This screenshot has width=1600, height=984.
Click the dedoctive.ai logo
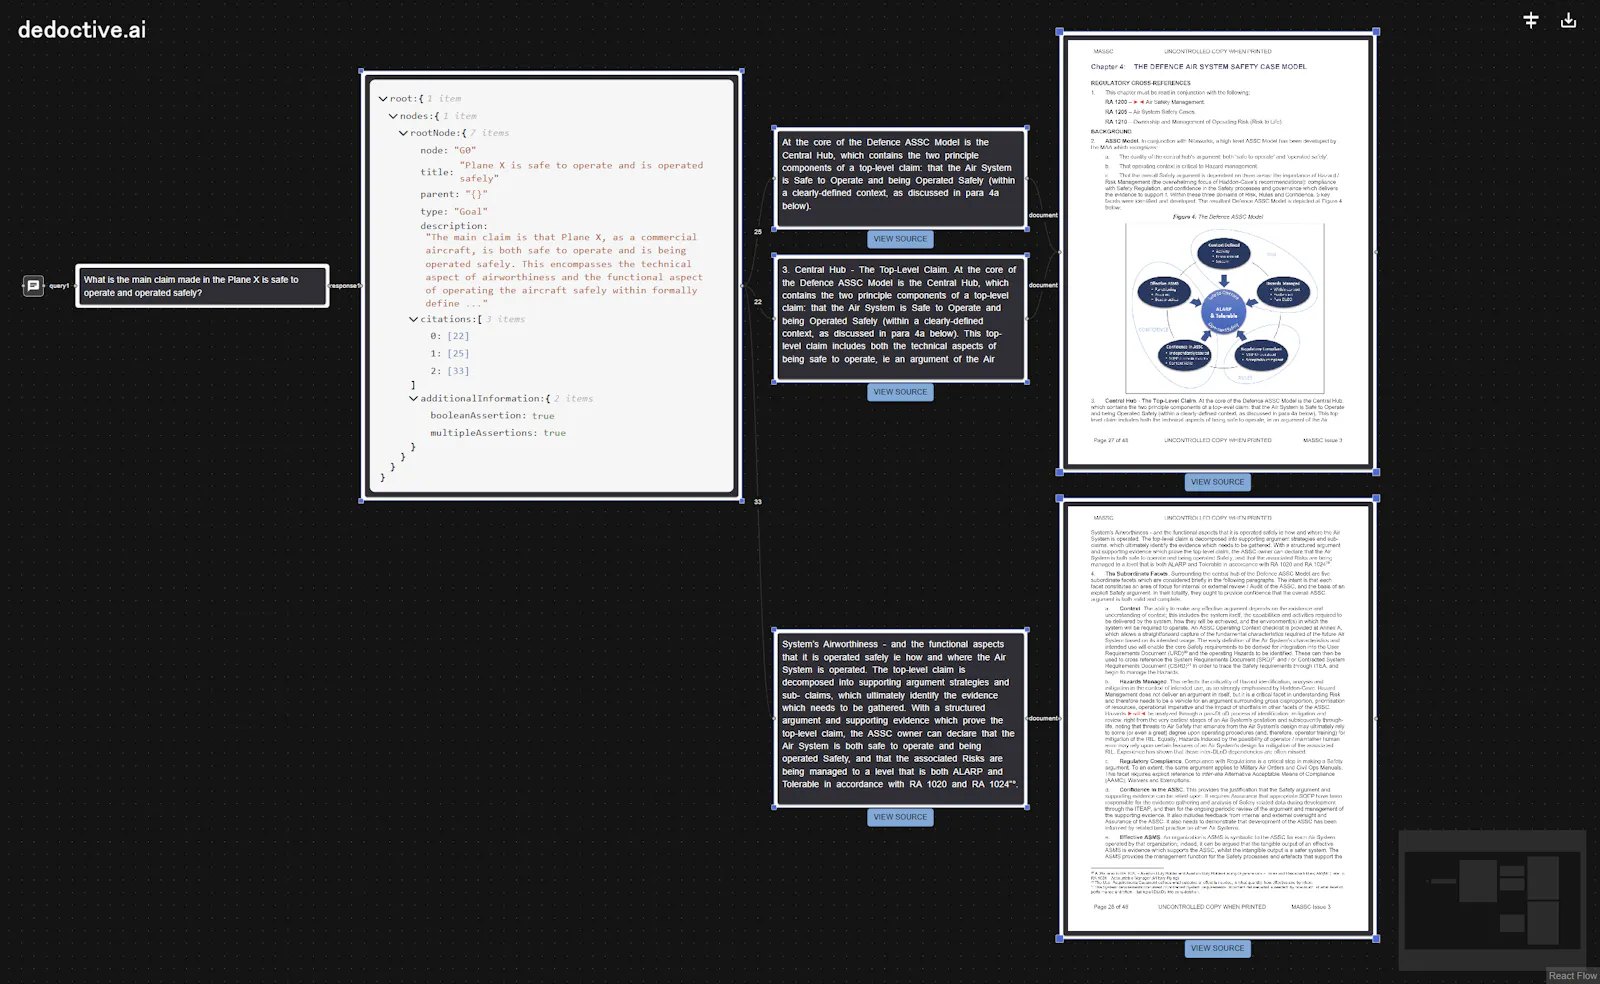82,30
